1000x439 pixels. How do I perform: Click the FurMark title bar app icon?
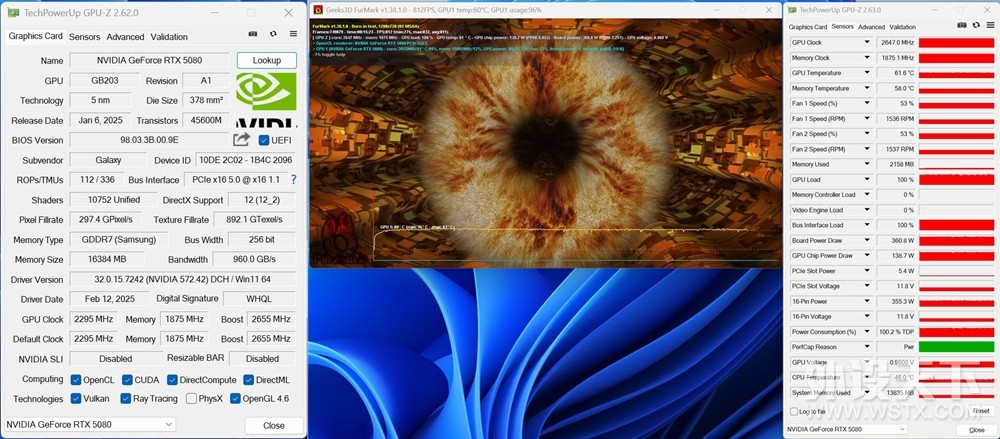pos(318,10)
